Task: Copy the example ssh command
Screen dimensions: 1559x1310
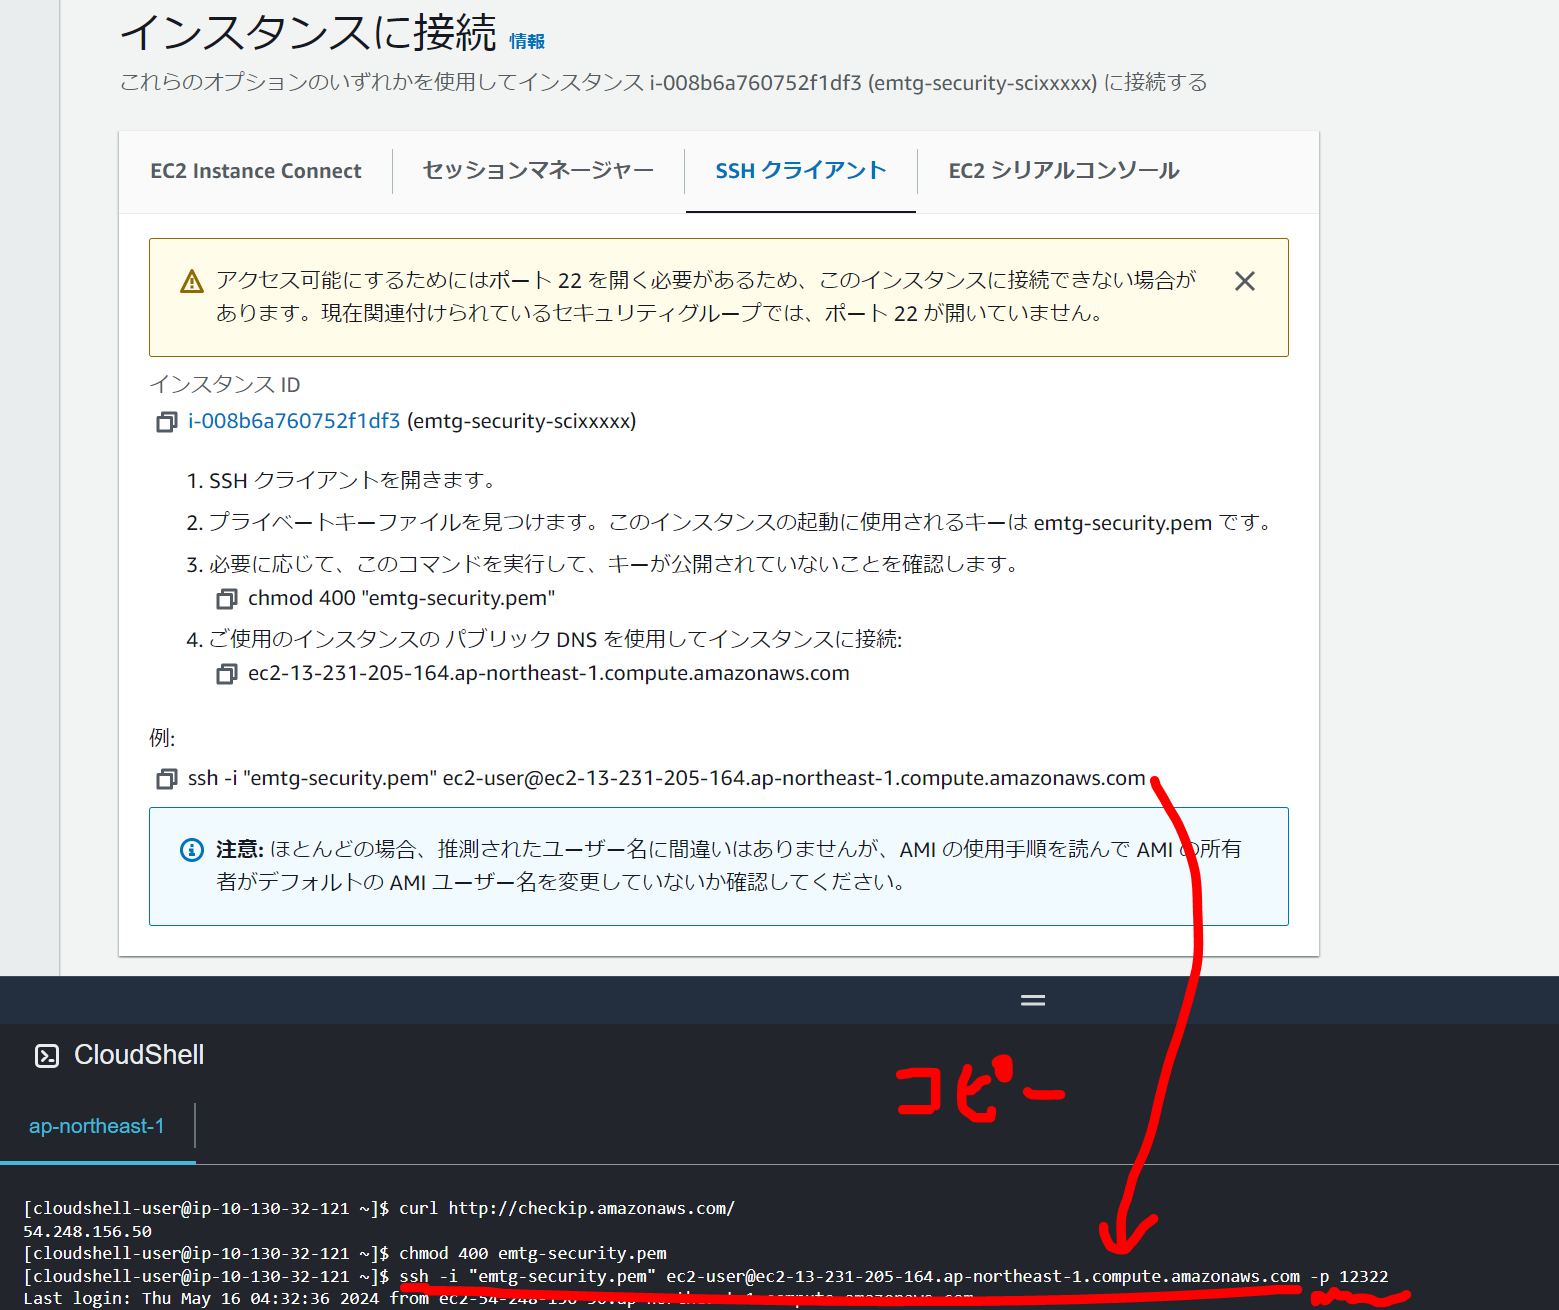Action: pos(167,779)
